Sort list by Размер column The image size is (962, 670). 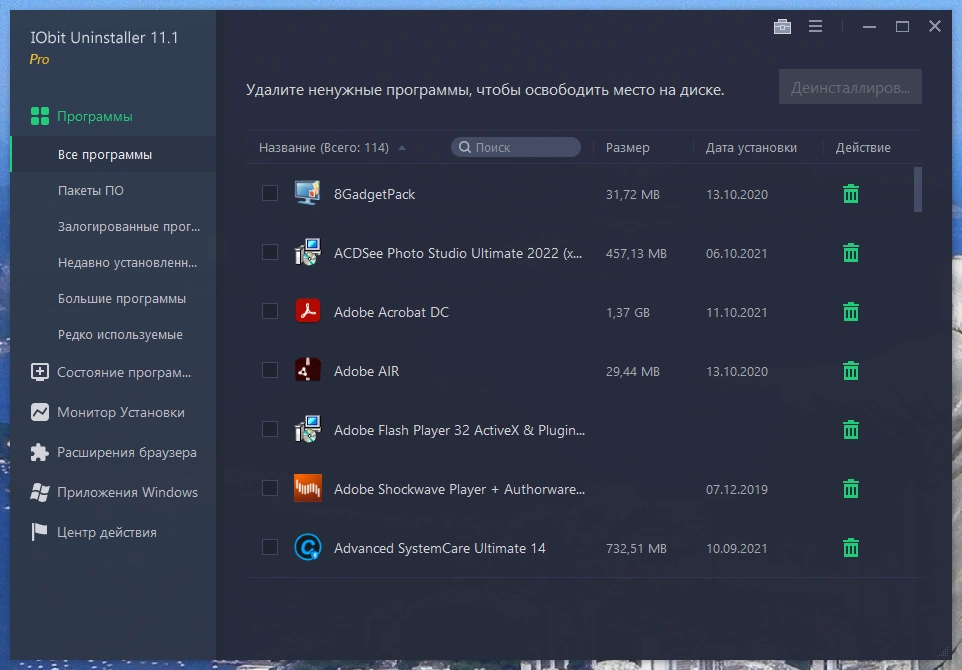pyautogui.click(x=628, y=147)
